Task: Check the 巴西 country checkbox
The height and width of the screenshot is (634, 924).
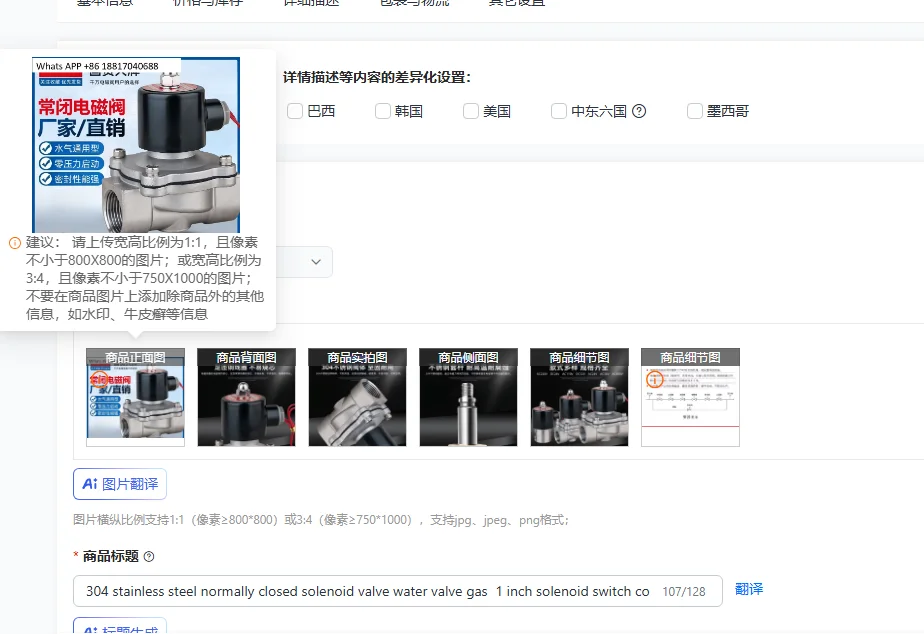Action: (x=295, y=111)
